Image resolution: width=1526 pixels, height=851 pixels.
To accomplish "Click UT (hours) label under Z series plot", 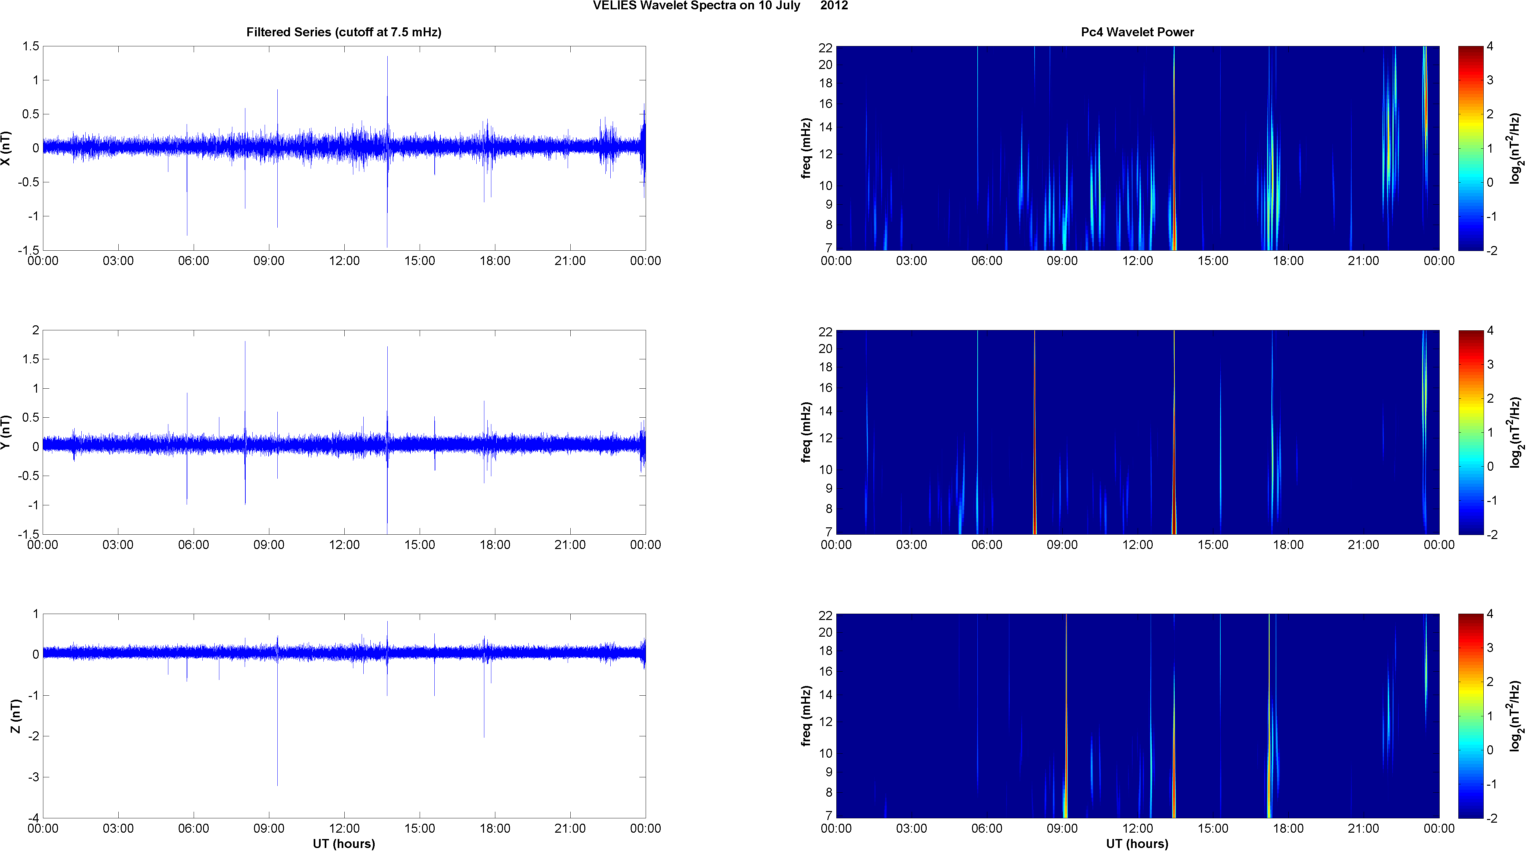I will 343,843.
